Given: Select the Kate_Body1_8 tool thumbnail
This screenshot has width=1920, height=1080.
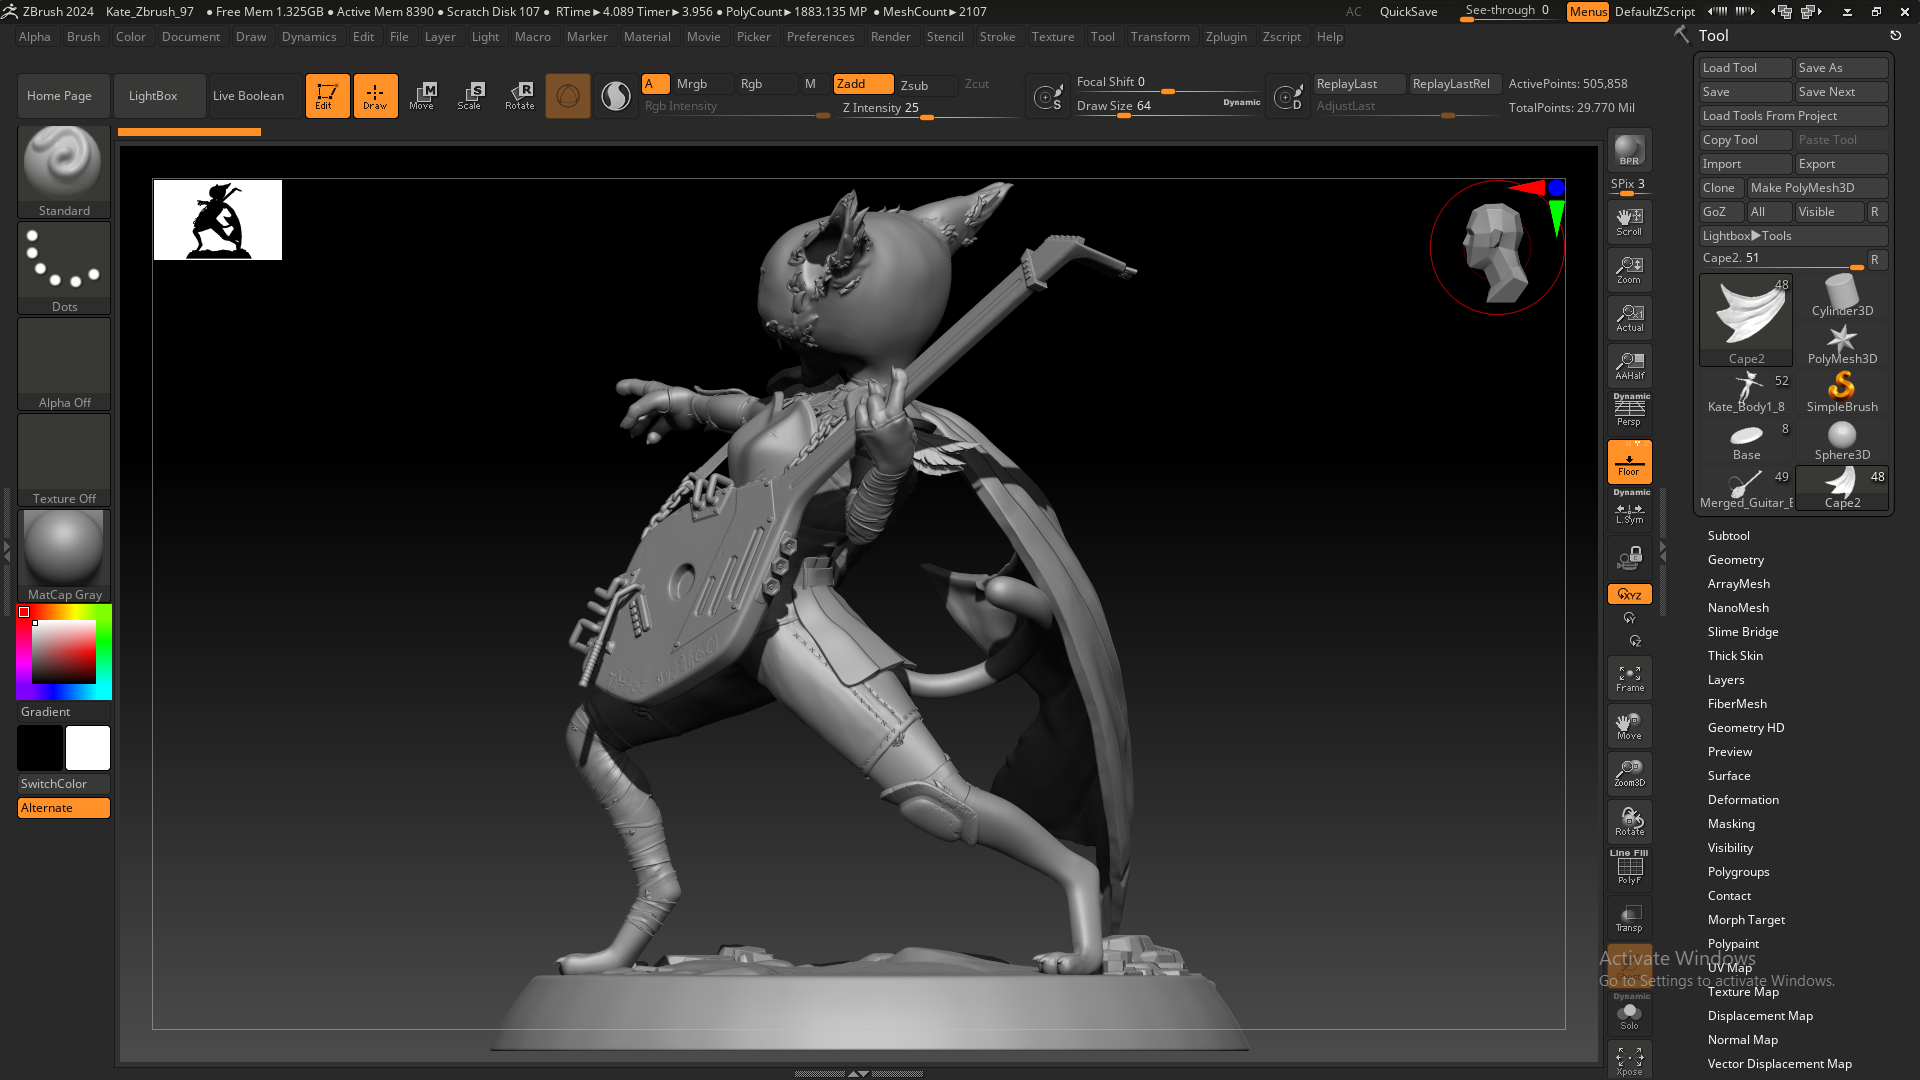Looking at the screenshot, I should coord(1746,393).
